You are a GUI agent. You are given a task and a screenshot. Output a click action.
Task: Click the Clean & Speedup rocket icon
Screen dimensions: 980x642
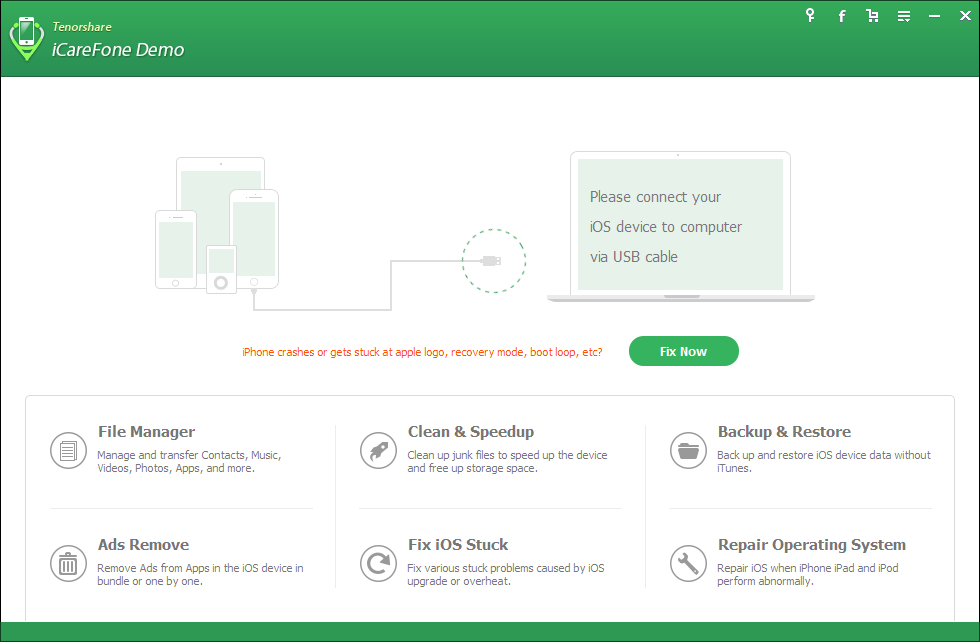[x=378, y=450]
